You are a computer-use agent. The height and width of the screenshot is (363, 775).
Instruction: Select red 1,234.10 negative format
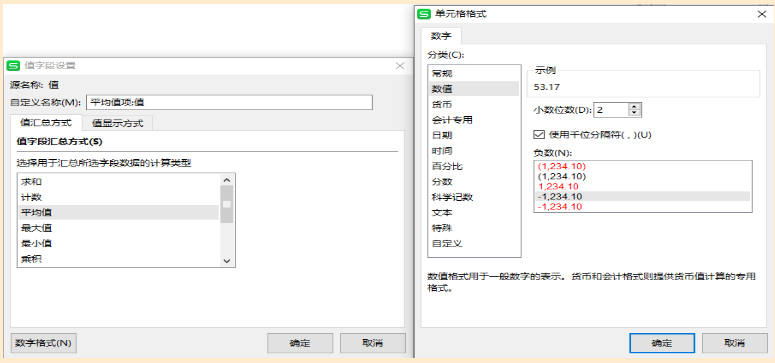click(643, 186)
